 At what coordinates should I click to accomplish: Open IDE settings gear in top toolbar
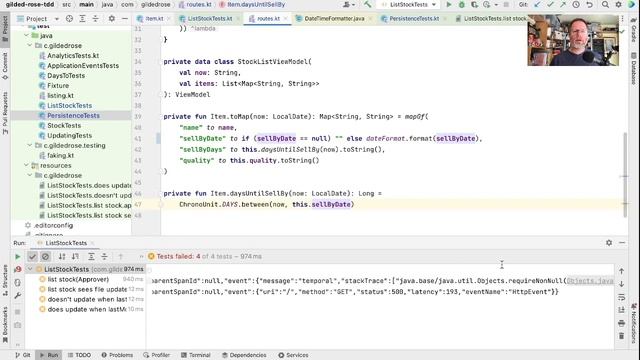point(618,4)
